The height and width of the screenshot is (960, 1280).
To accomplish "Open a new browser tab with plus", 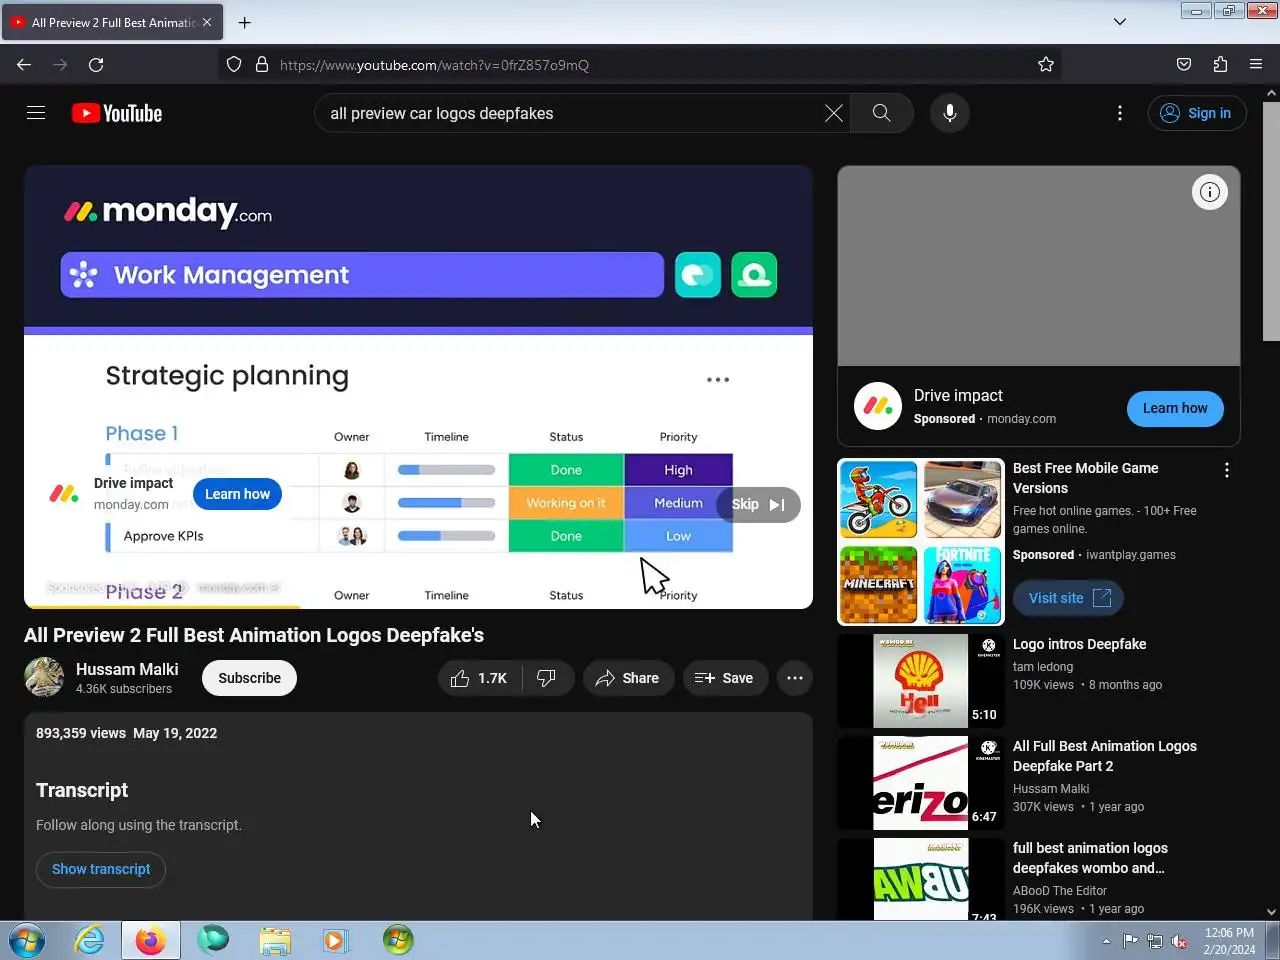I will click(245, 22).
